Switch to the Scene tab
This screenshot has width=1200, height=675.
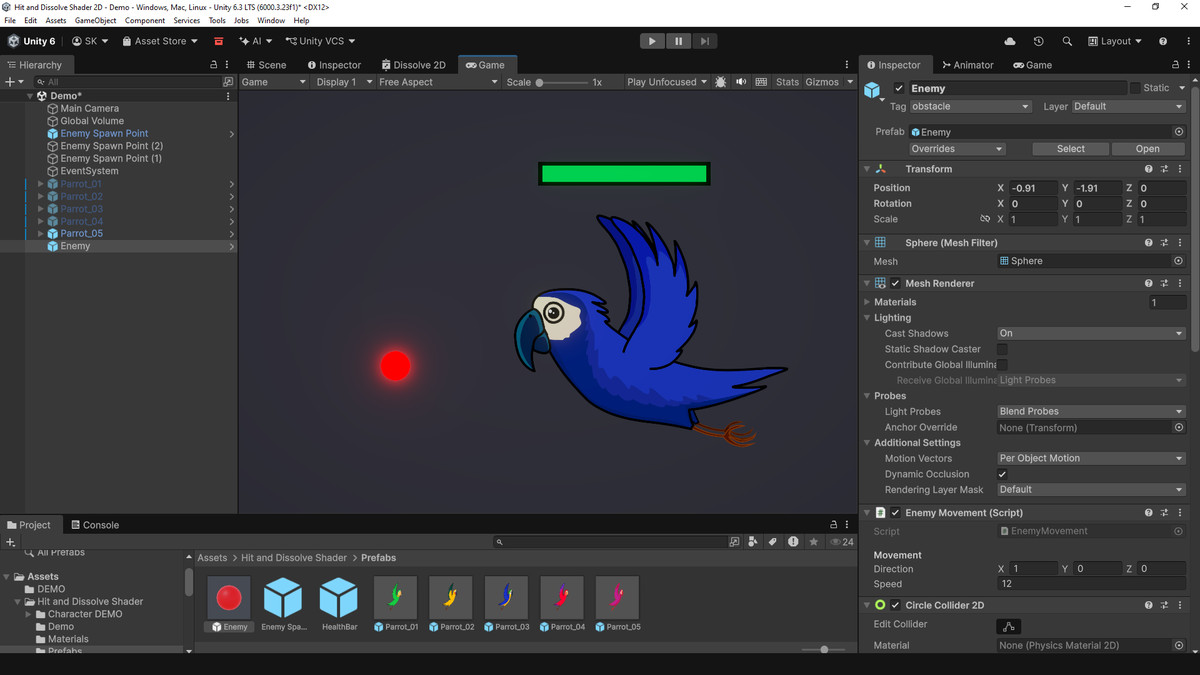point(266,65)
